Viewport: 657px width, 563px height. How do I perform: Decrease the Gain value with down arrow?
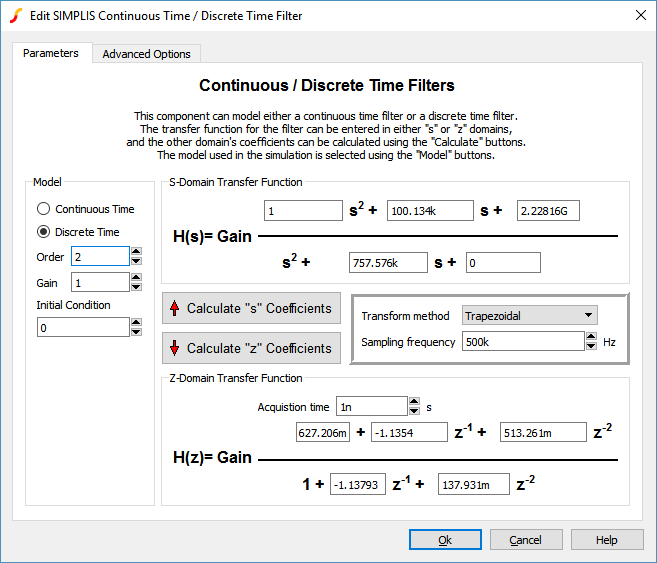(136, 288)
